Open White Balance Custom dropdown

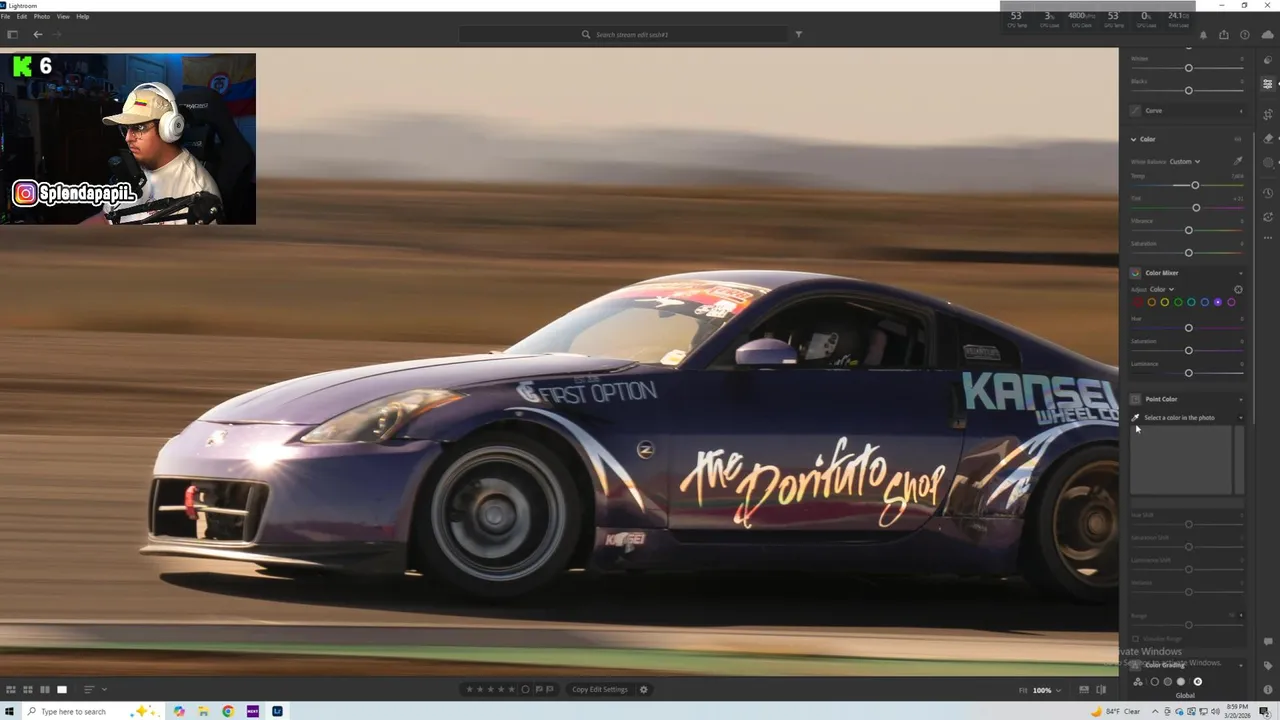[1185, 161]
